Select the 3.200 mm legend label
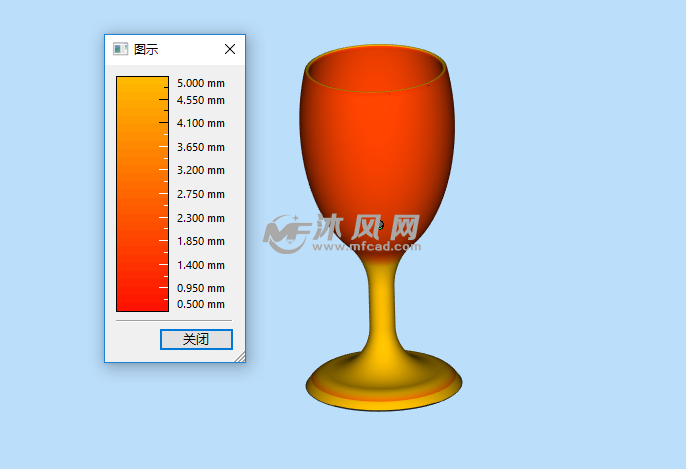Image resolution: width=686 pixels, height=469 pixels. 200,170
